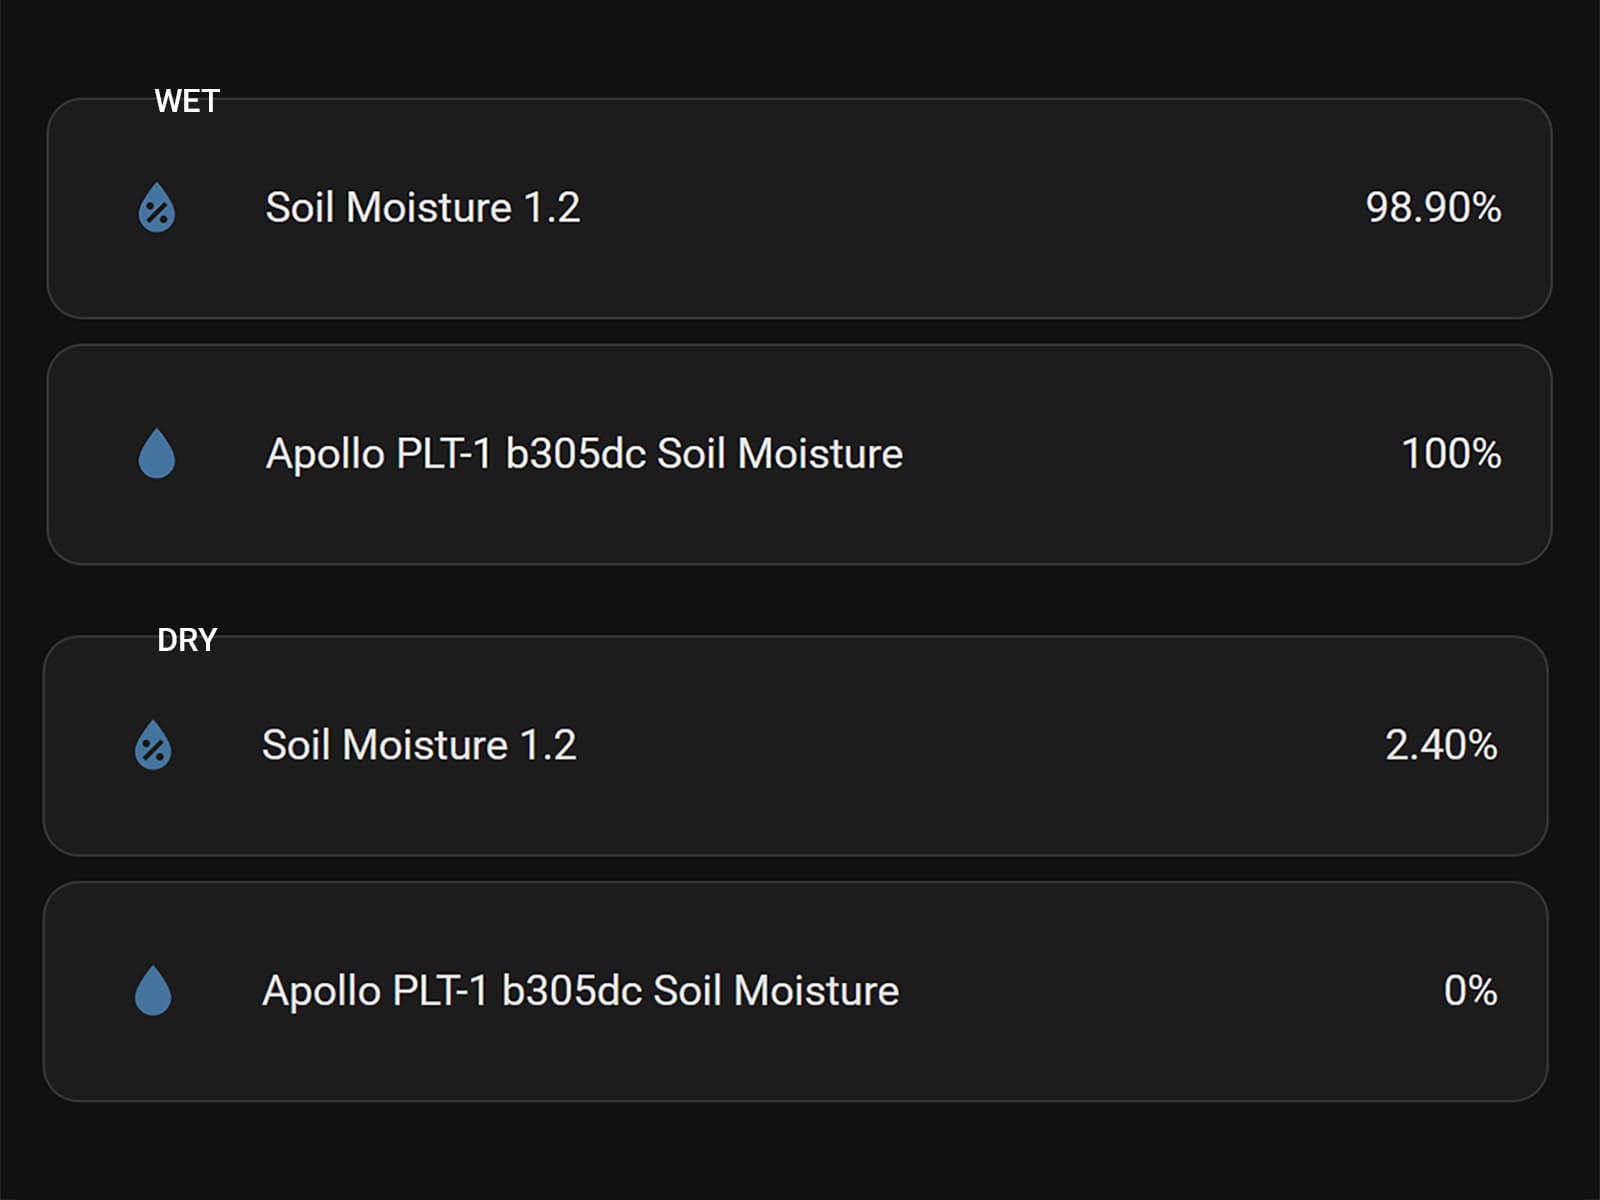Click the 98.90% moisture value
This screenshot has width=1600, height=1200.
1434,207
